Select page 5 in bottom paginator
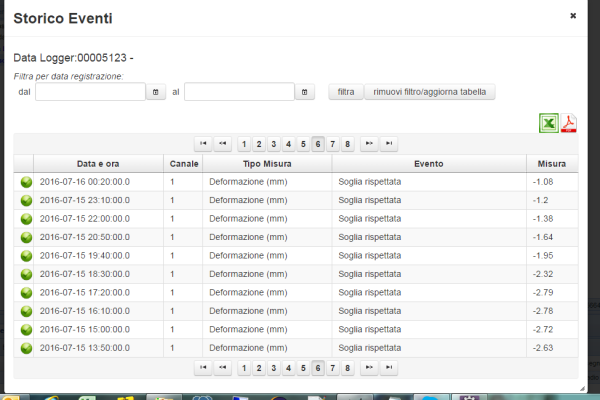The width and height of the screenshot is (600, 400). [x=303, y=368]
